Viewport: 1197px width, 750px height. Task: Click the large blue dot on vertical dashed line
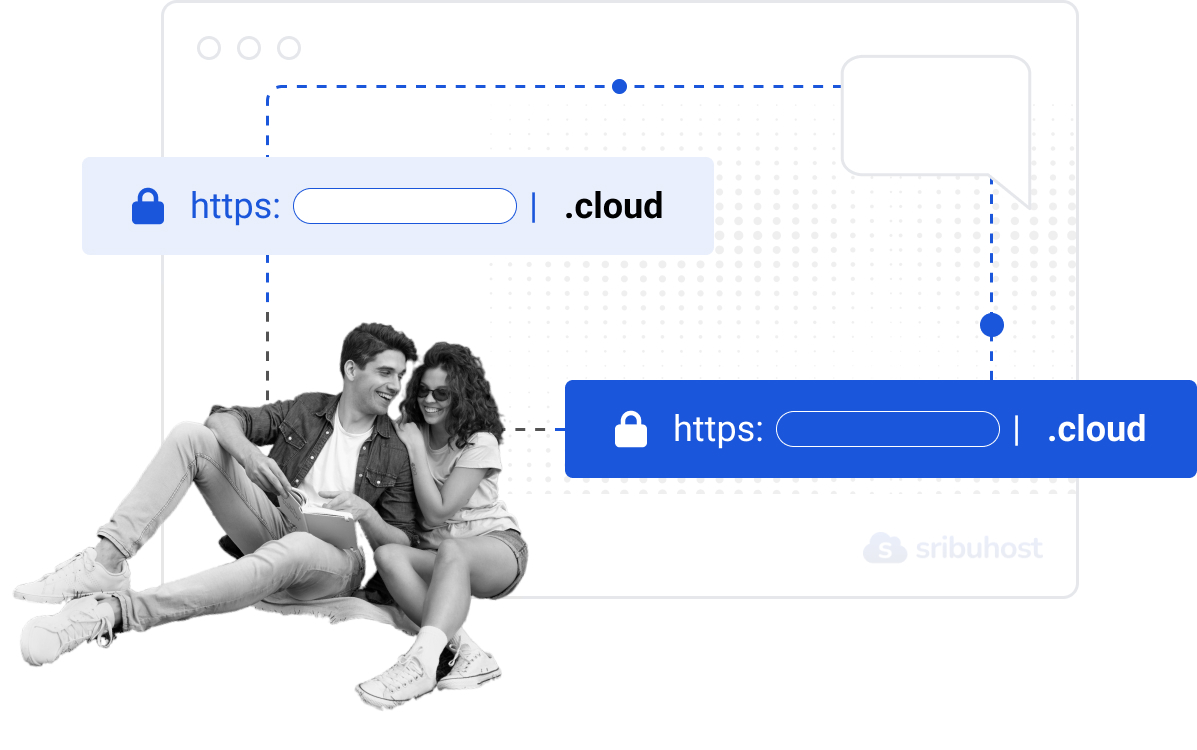click(992, 325)
